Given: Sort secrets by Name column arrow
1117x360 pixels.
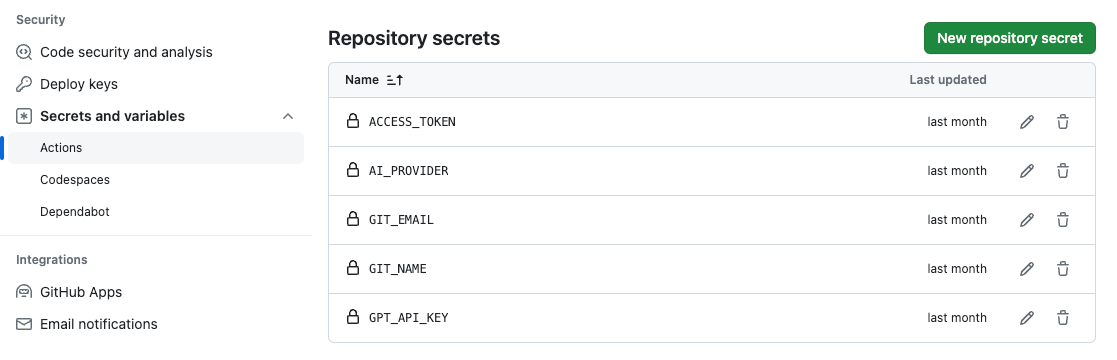Looking at the screenshot, I should [395, 80].
